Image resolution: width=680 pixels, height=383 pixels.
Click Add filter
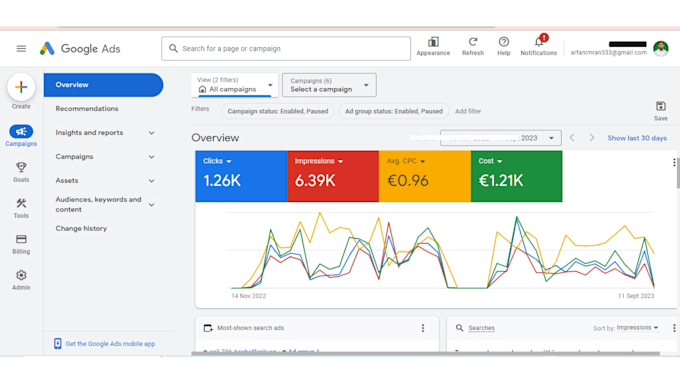coord(468,111)
